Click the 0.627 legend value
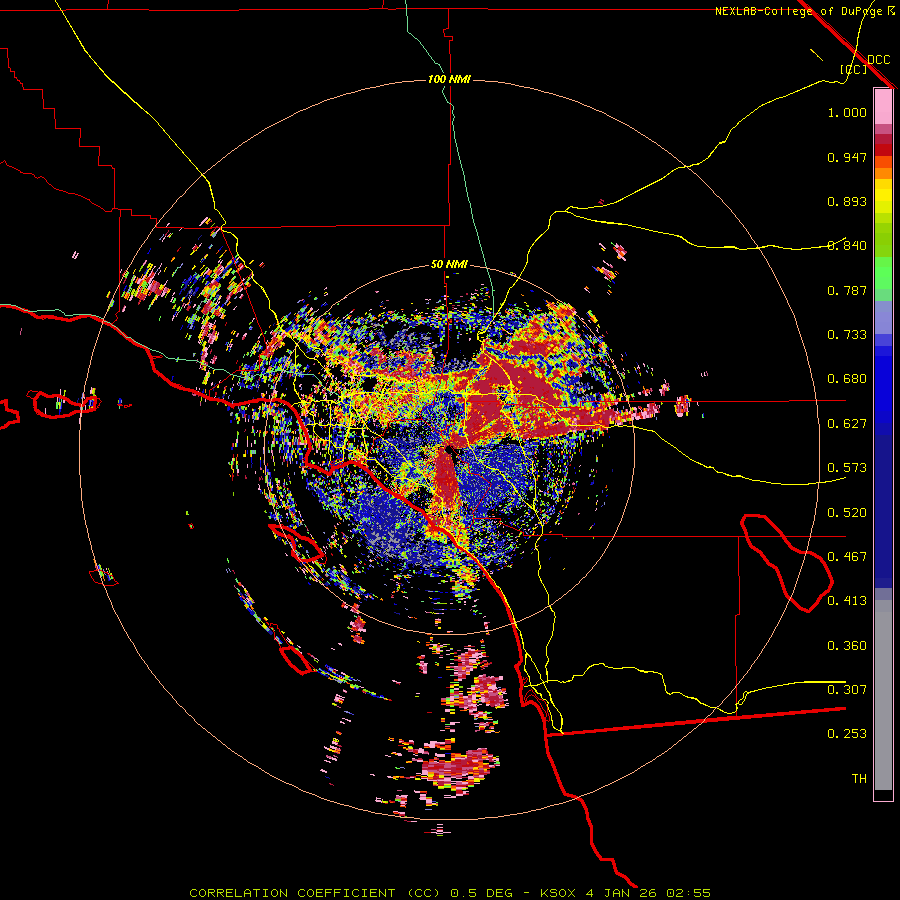Viewport: 900px width, 900px height. pos(847,424)
